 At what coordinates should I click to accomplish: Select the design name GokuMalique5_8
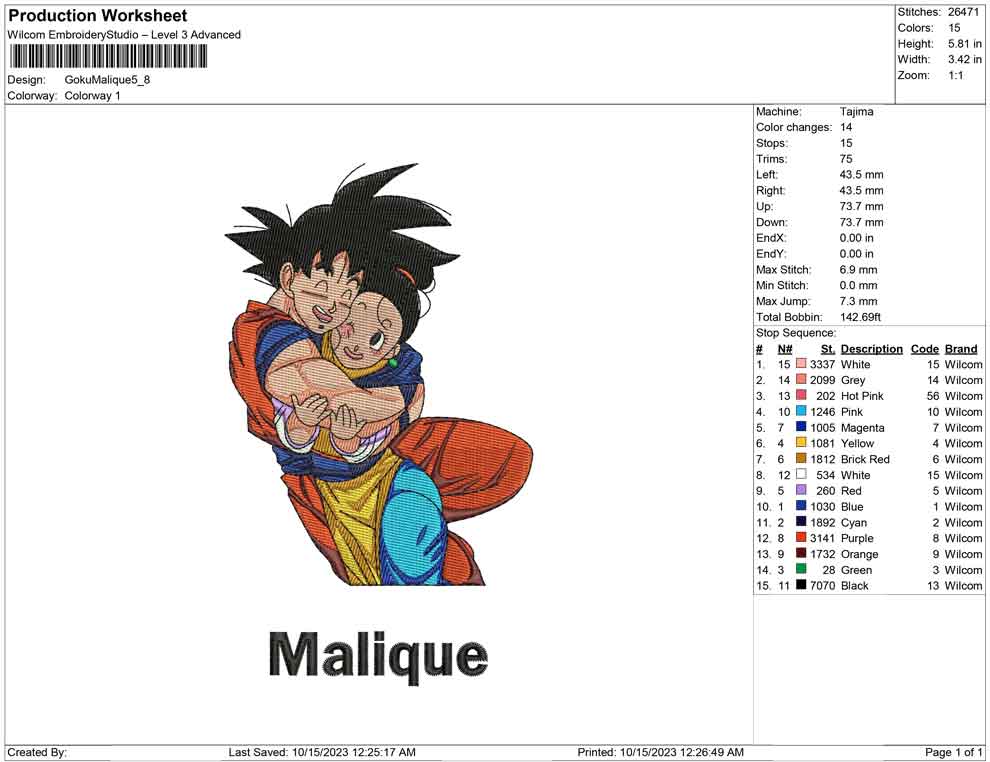(107, 80)
